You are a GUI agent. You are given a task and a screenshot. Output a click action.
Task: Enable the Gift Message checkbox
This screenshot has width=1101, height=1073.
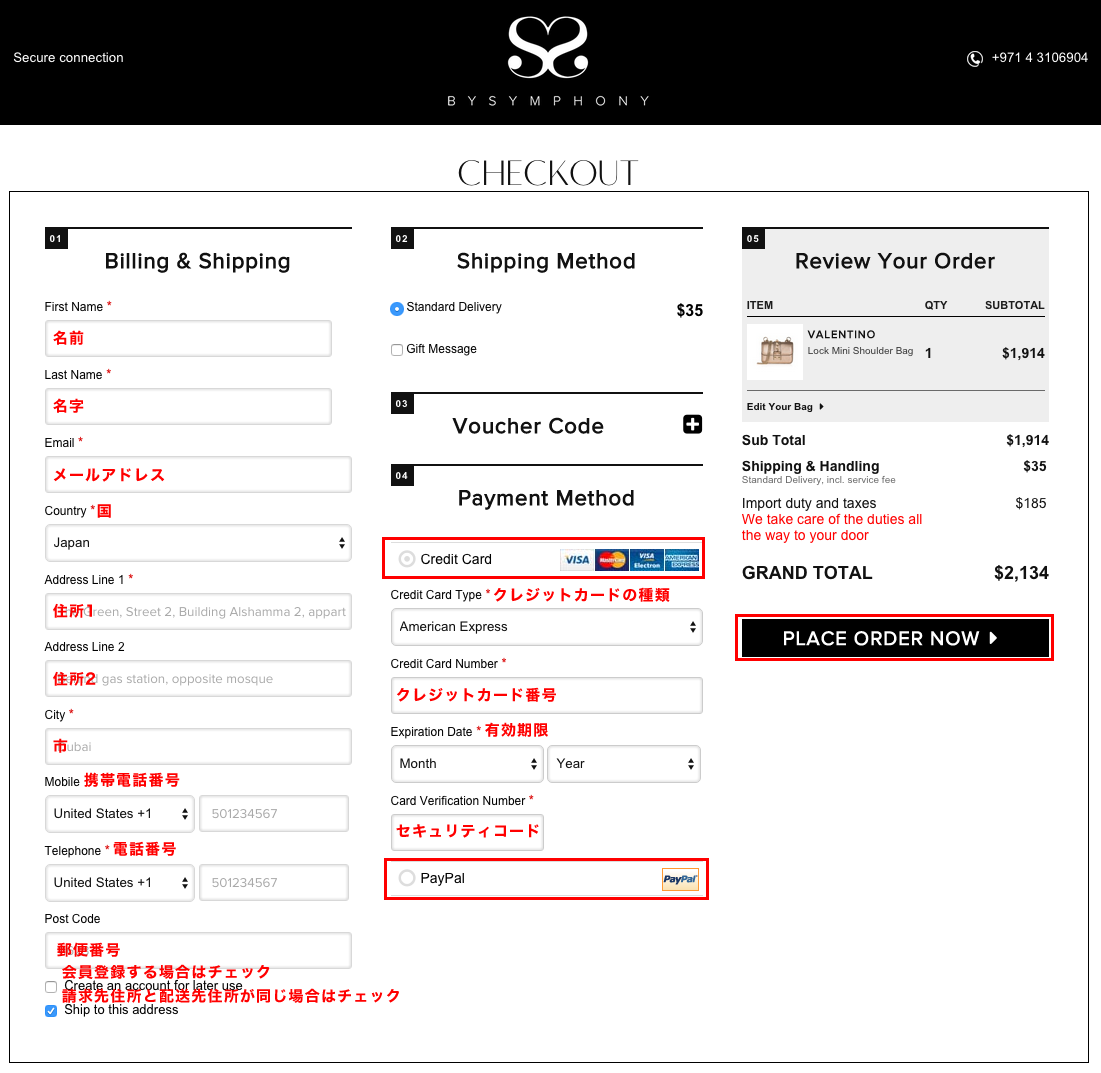point(397,350)
